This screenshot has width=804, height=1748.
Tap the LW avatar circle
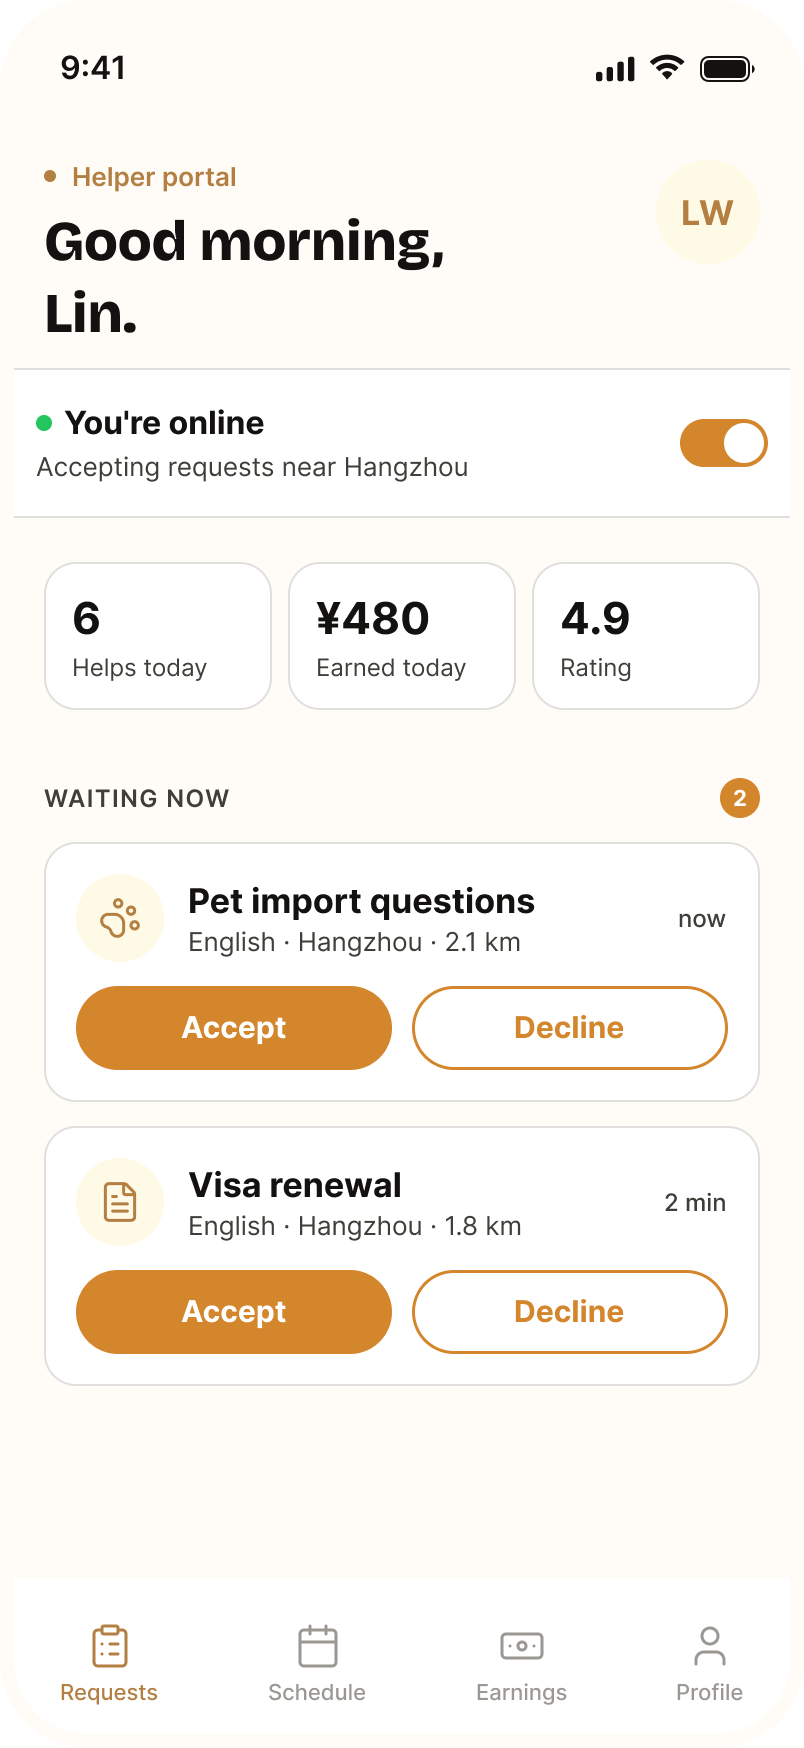click(708, 212)
